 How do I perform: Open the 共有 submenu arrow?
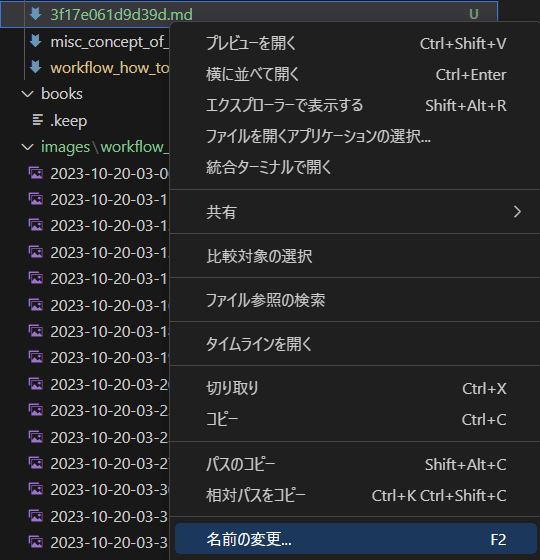pos(517,212)
